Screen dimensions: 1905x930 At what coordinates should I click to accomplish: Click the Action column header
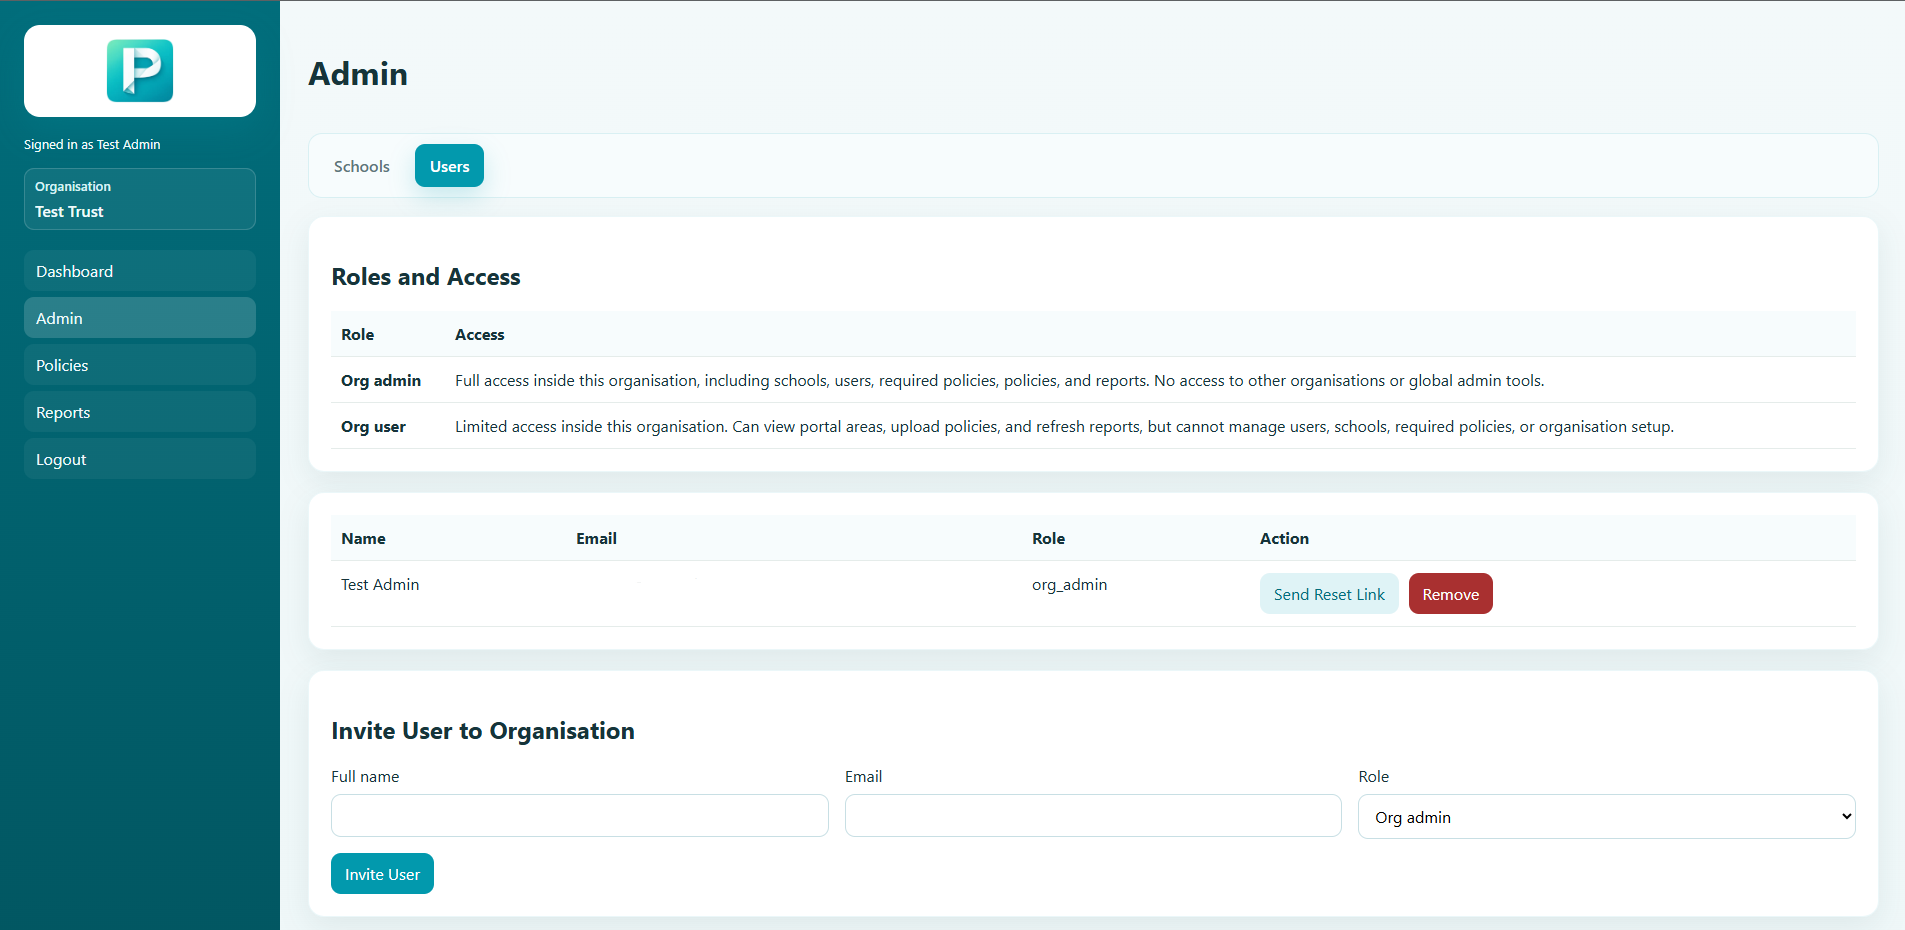[x=1284, y=539]
